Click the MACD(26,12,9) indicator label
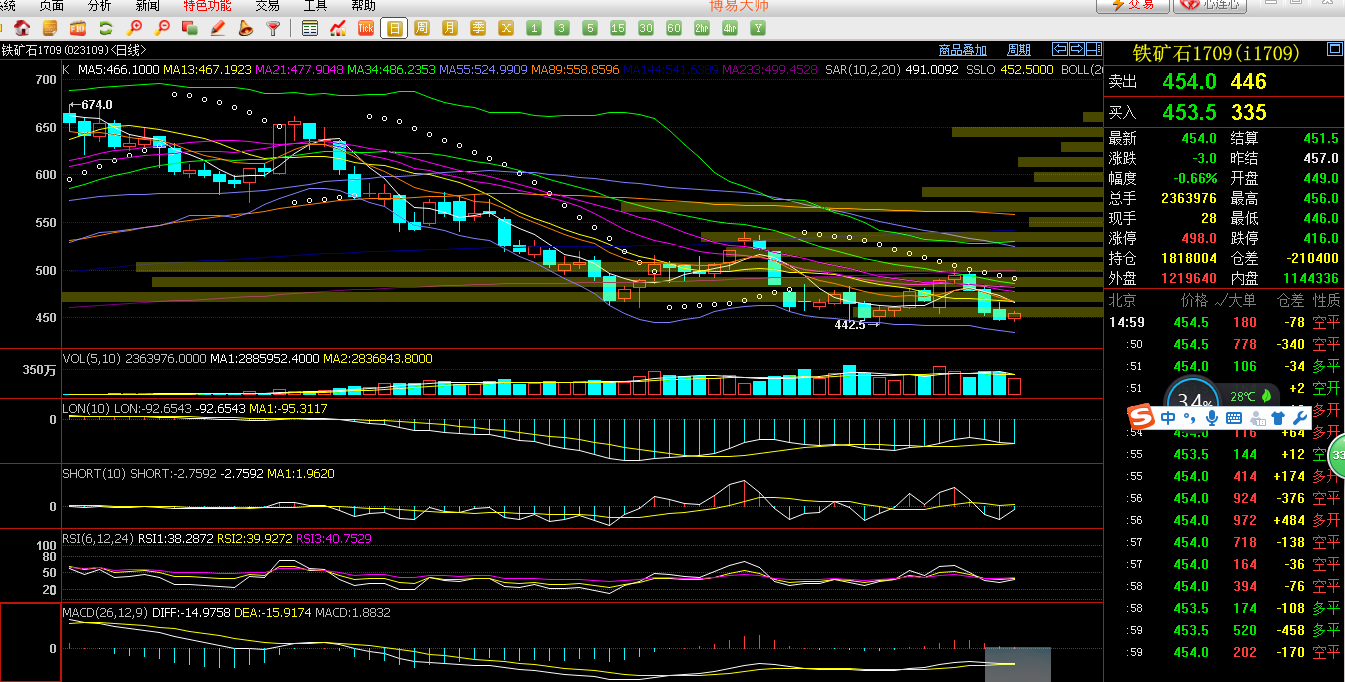This screenshot has width=1345, height=682. click(105, 612)
